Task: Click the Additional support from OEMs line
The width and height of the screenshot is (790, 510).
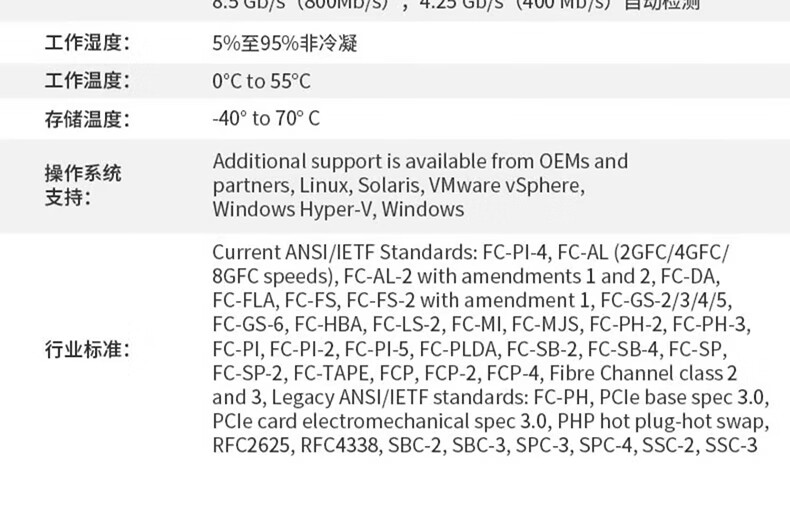Action: point(420,161)
